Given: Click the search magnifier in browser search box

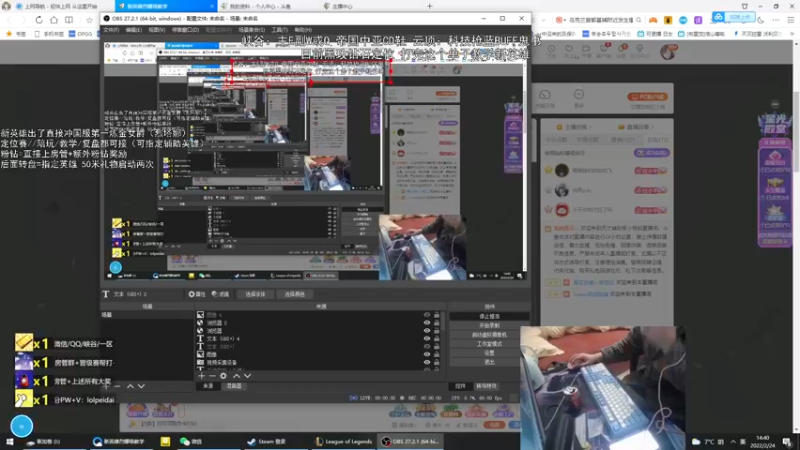Looking at the screenshot, I should click(x=639, y=20).
